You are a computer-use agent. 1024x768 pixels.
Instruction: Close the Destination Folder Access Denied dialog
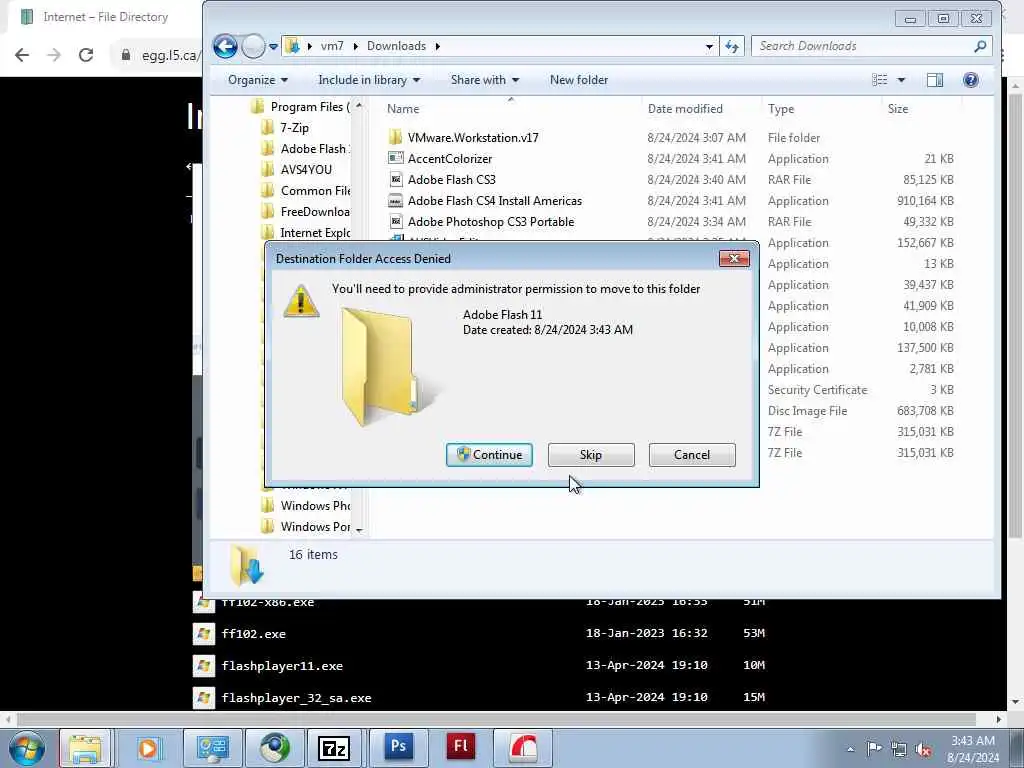(x=733, y=259)
